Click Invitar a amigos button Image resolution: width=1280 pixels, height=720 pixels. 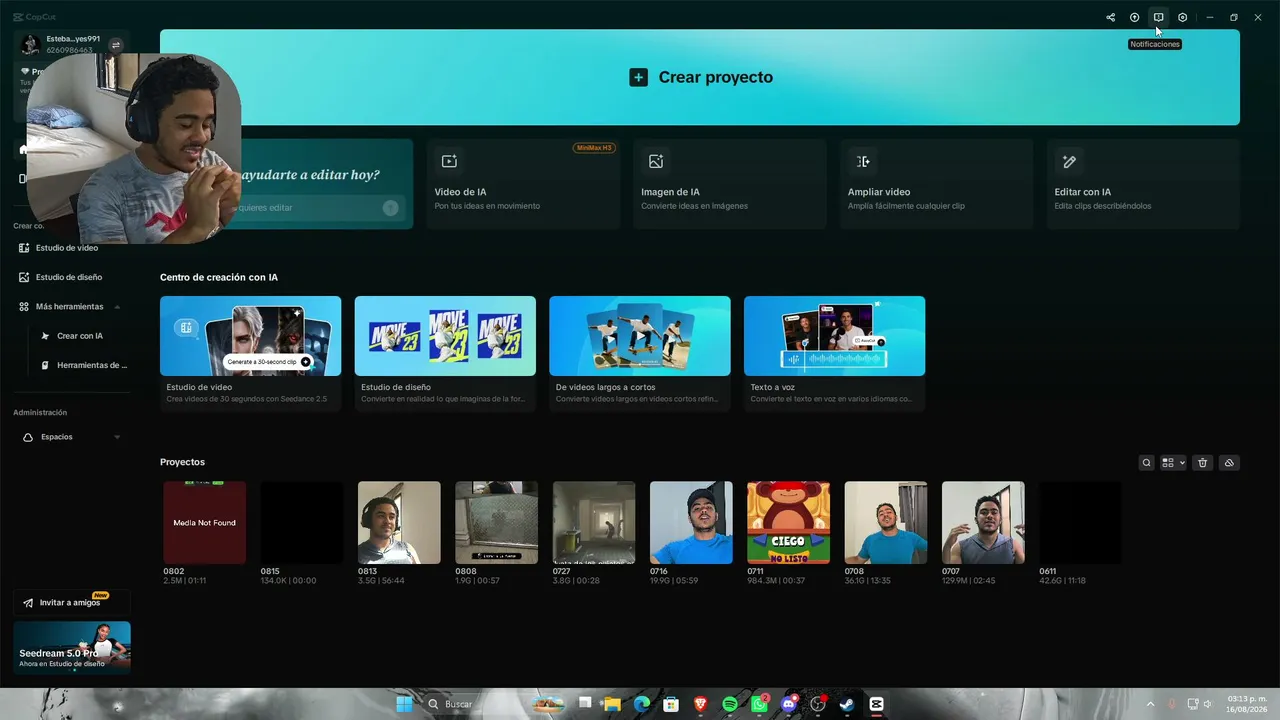pyautogui.click(x=71, y=603)
